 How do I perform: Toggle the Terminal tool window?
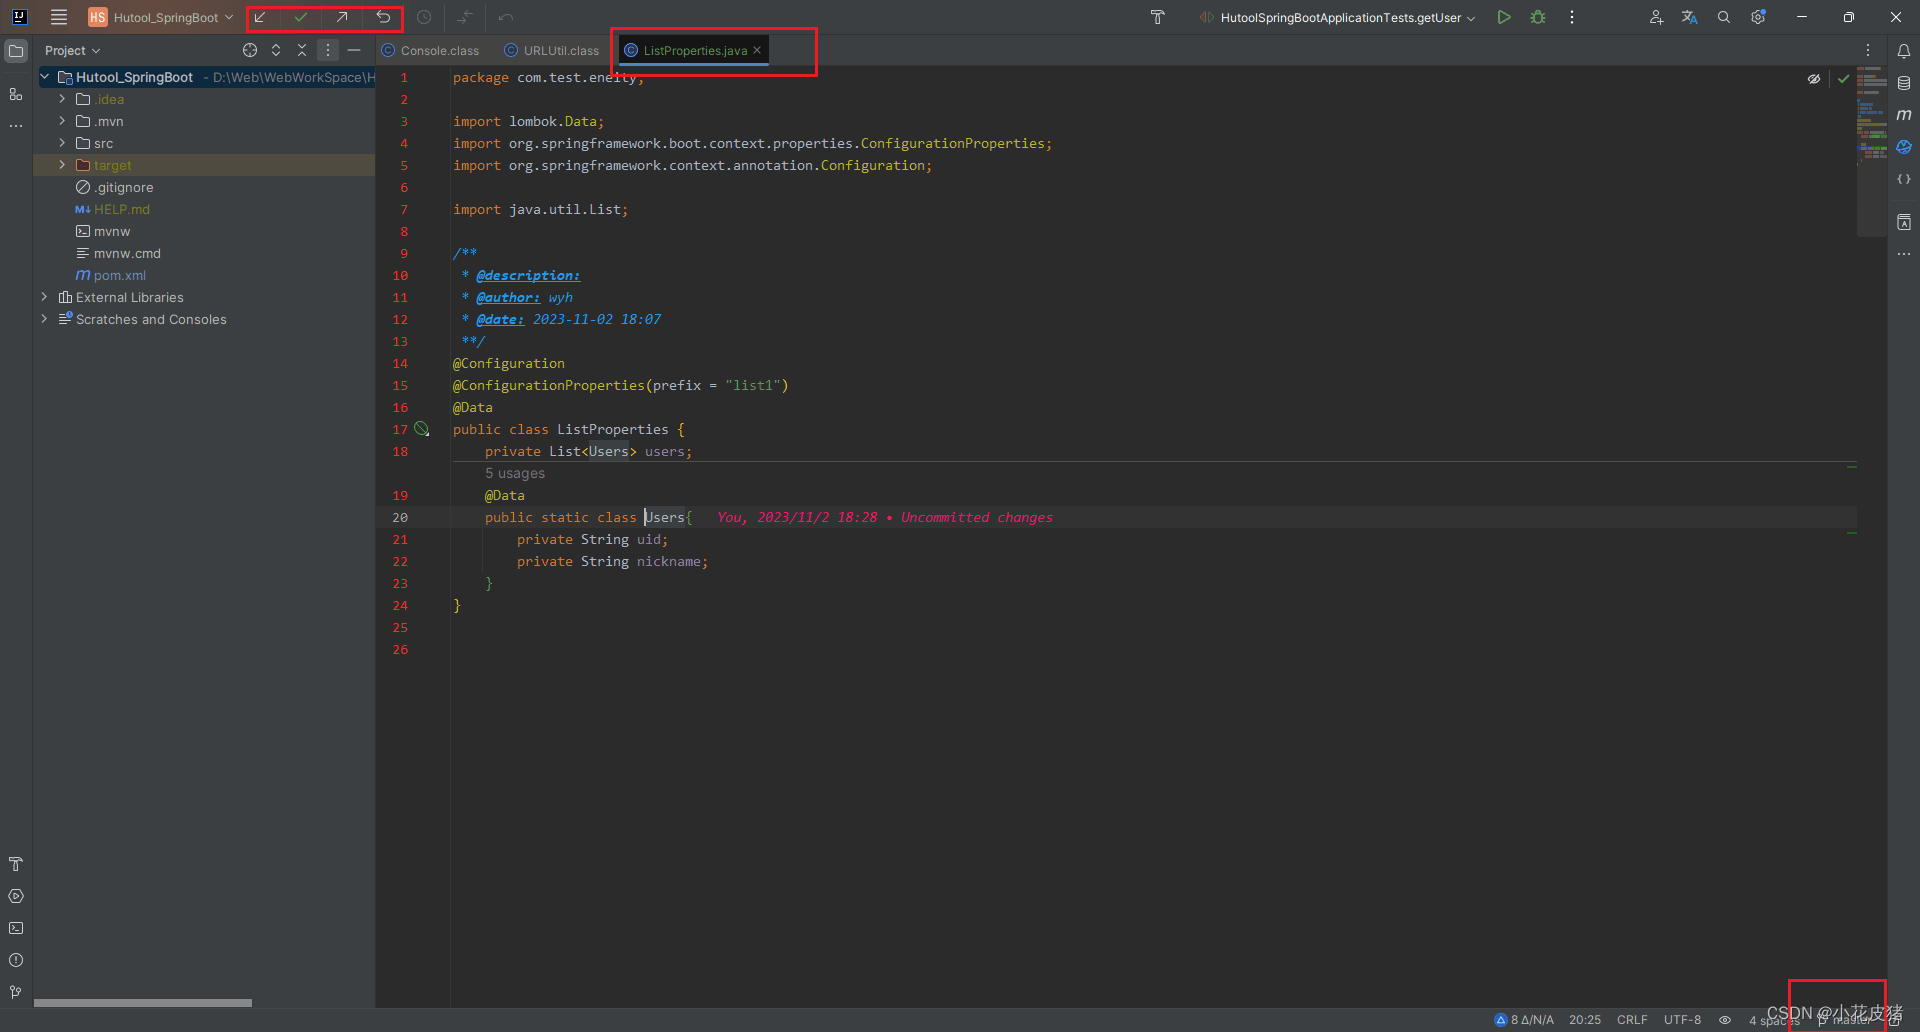tap(16, 928)
